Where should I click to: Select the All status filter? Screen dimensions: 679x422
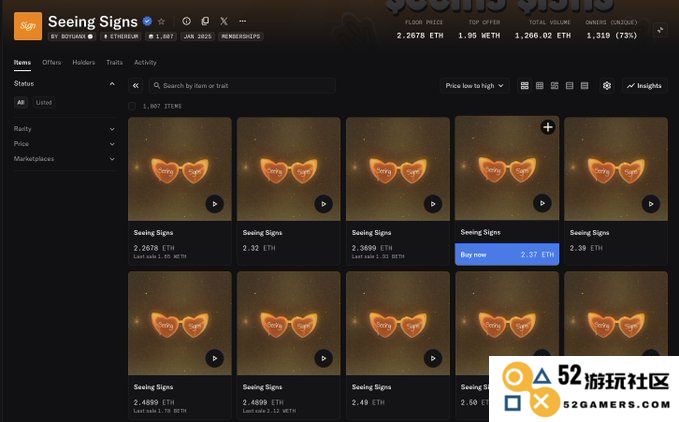[x=20, y=103]
